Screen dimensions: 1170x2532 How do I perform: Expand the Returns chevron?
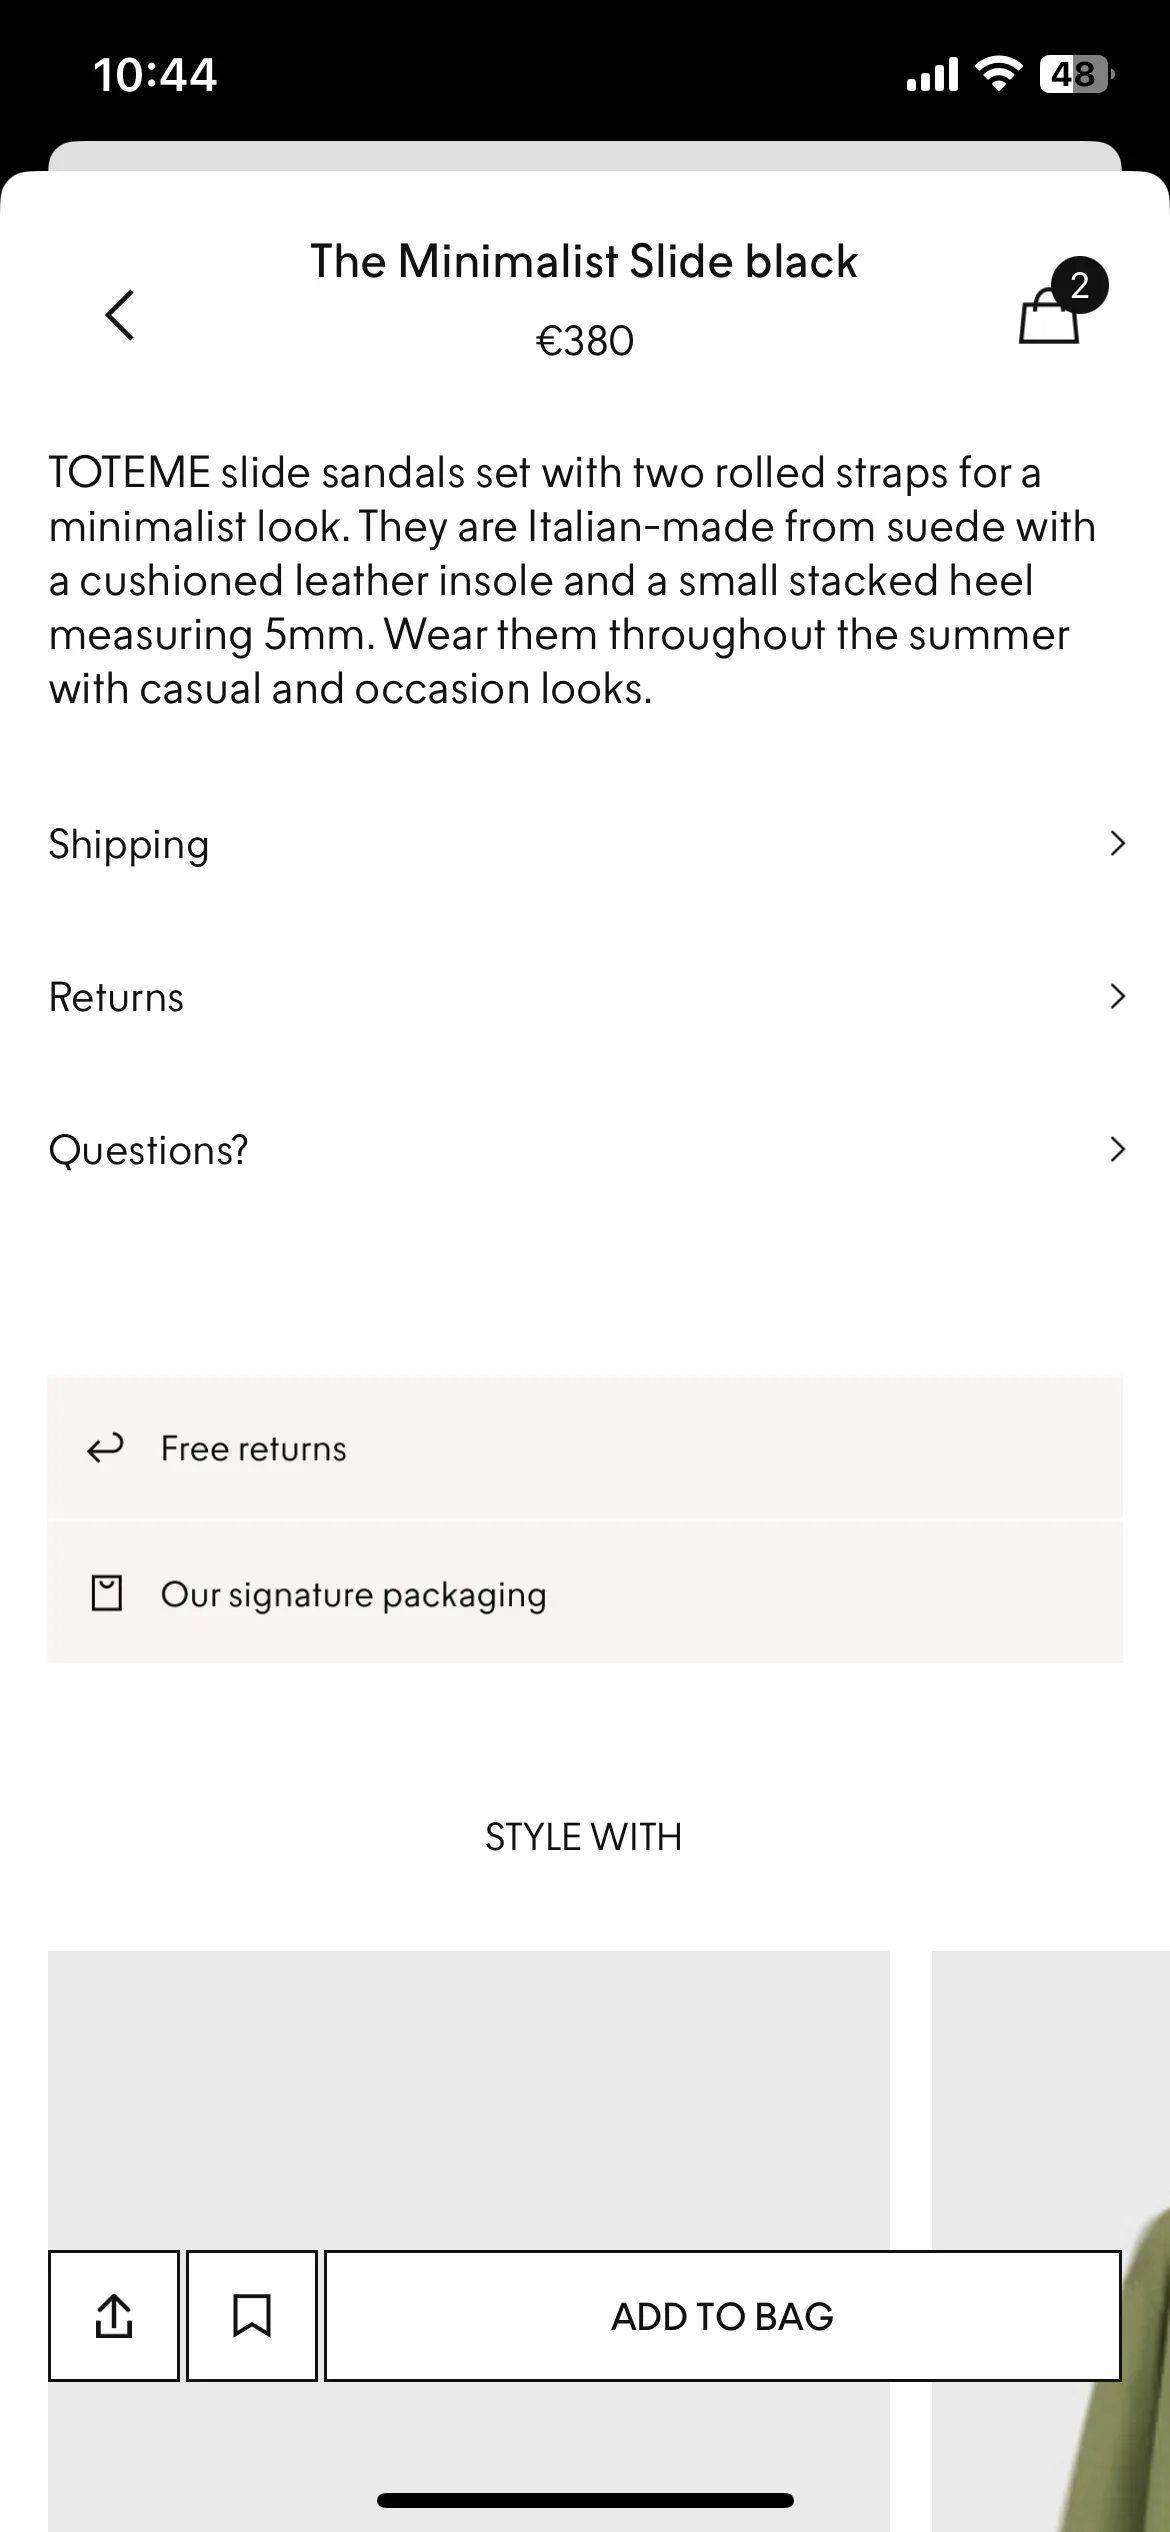pyautogui.click(x=1118, y=996)
